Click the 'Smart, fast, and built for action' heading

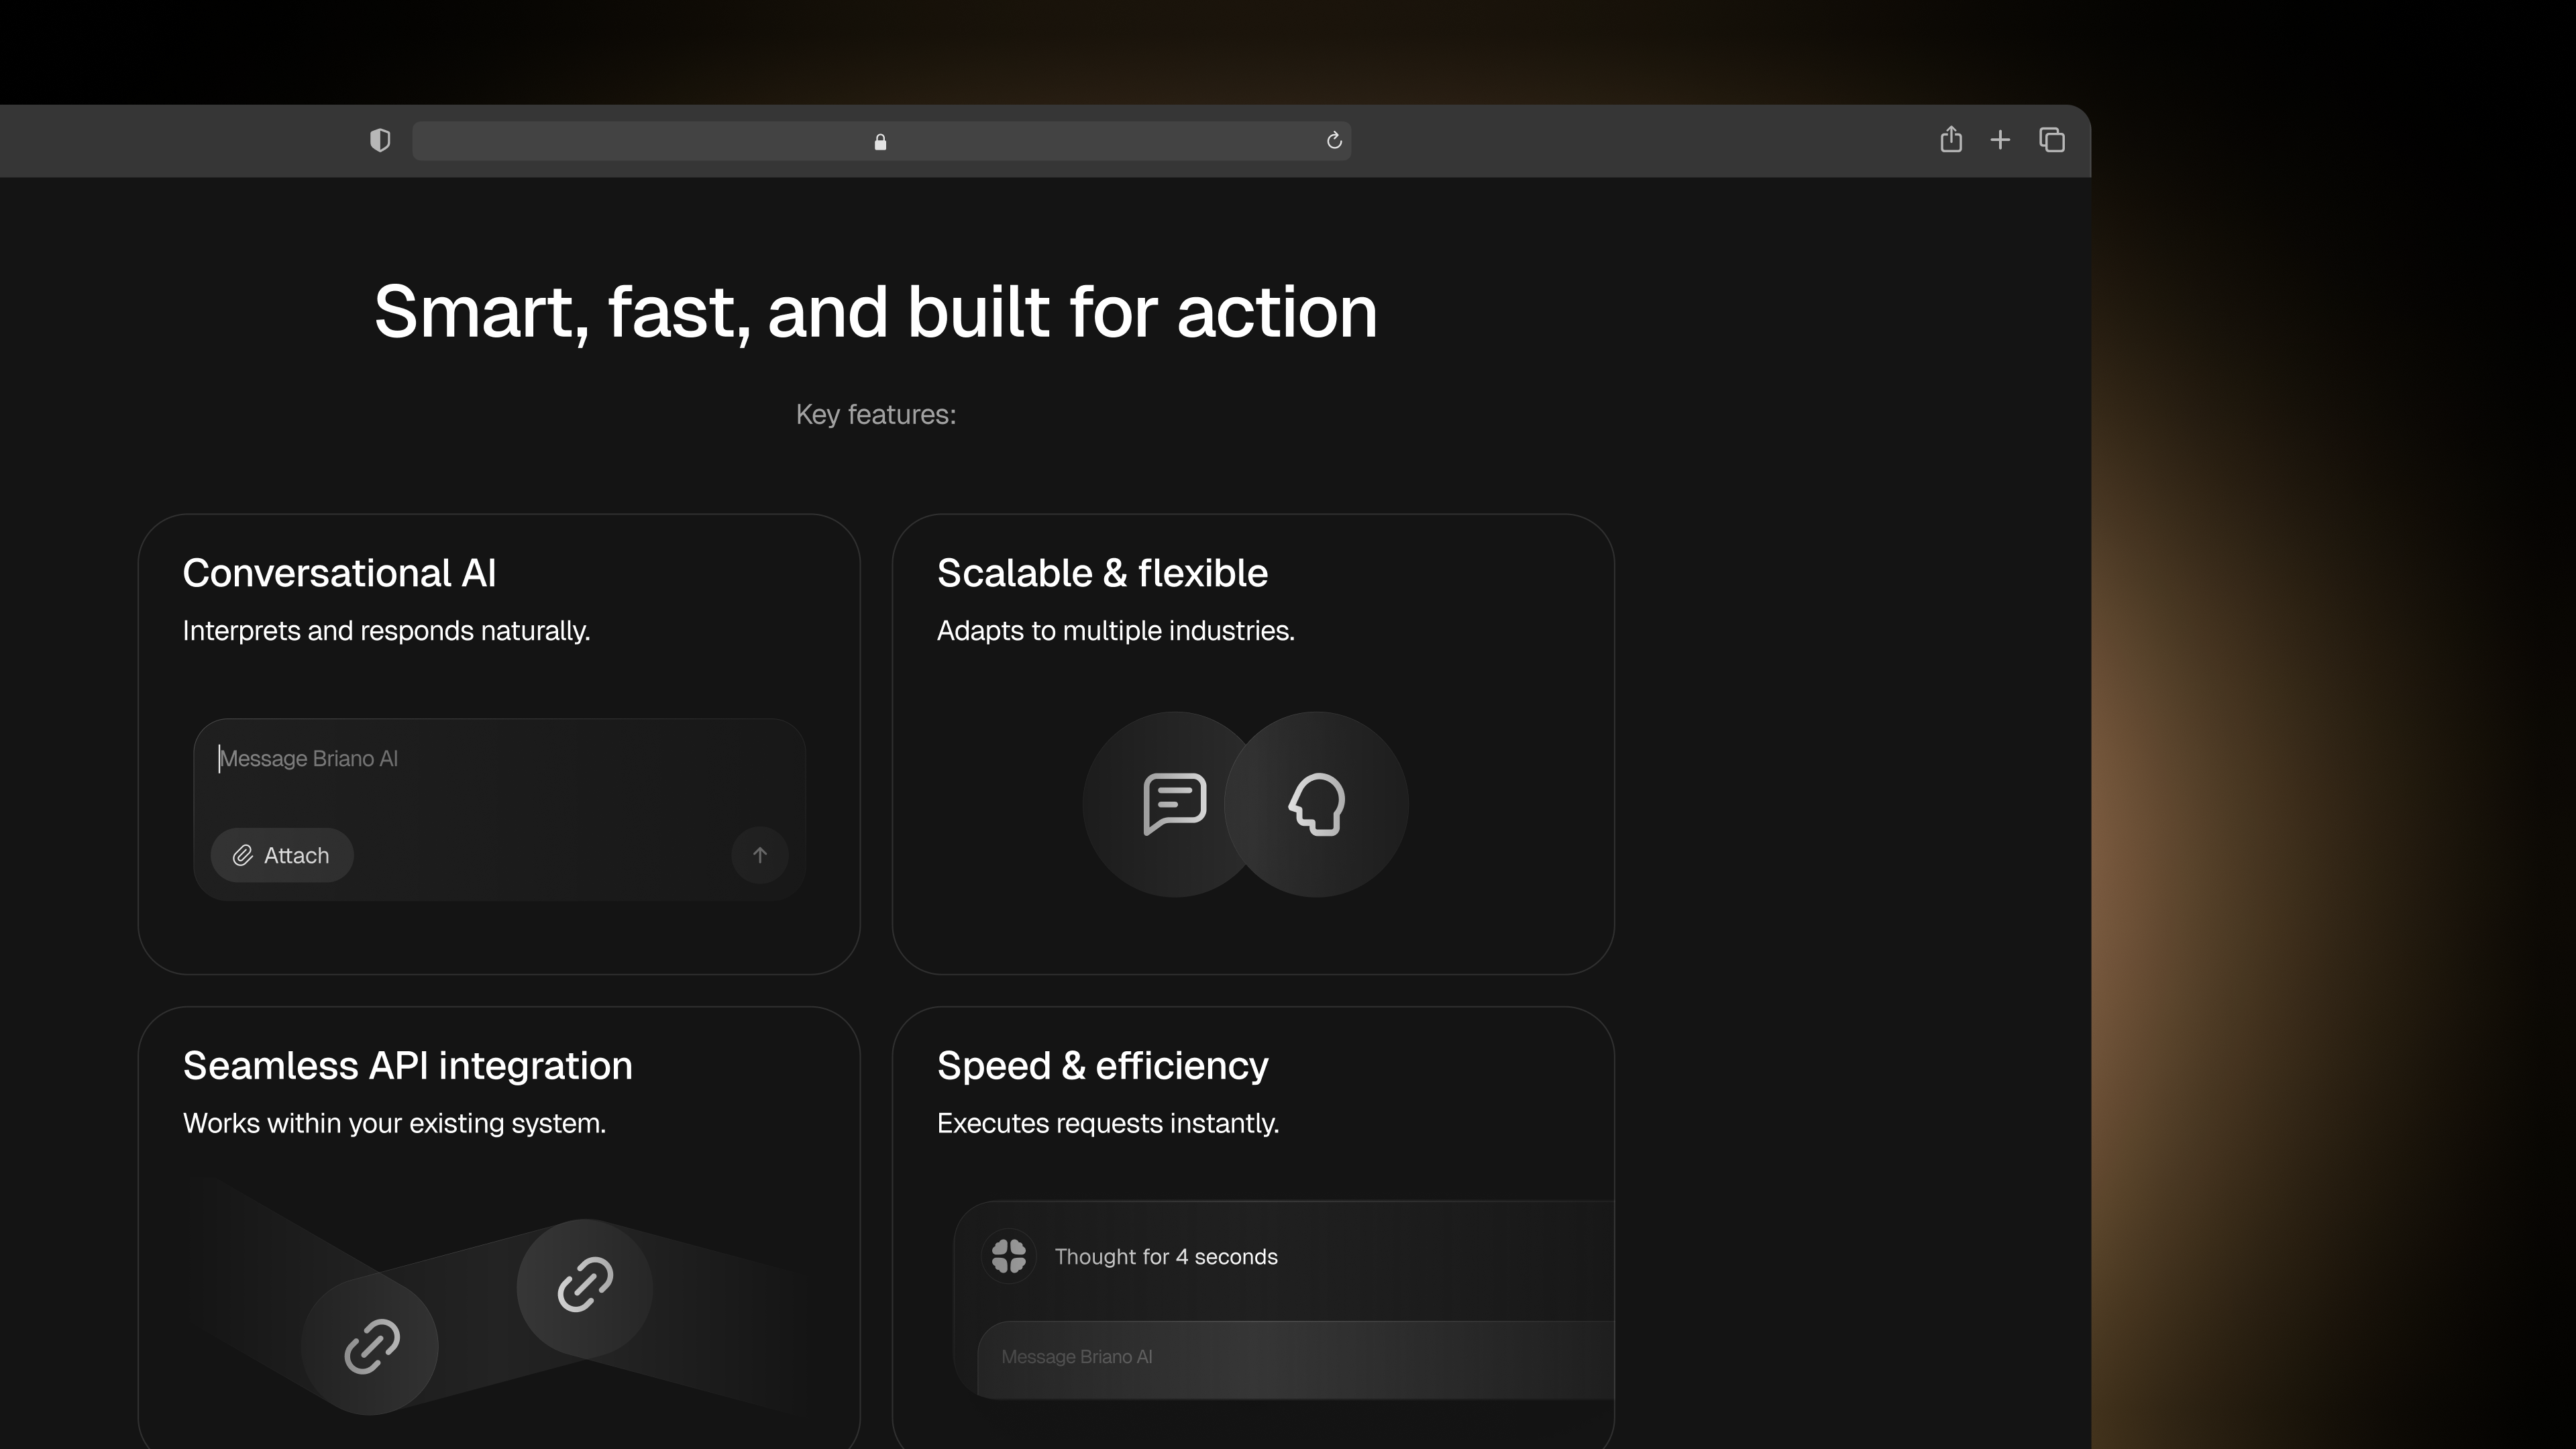pyautogui.click(x=876, y=312)
